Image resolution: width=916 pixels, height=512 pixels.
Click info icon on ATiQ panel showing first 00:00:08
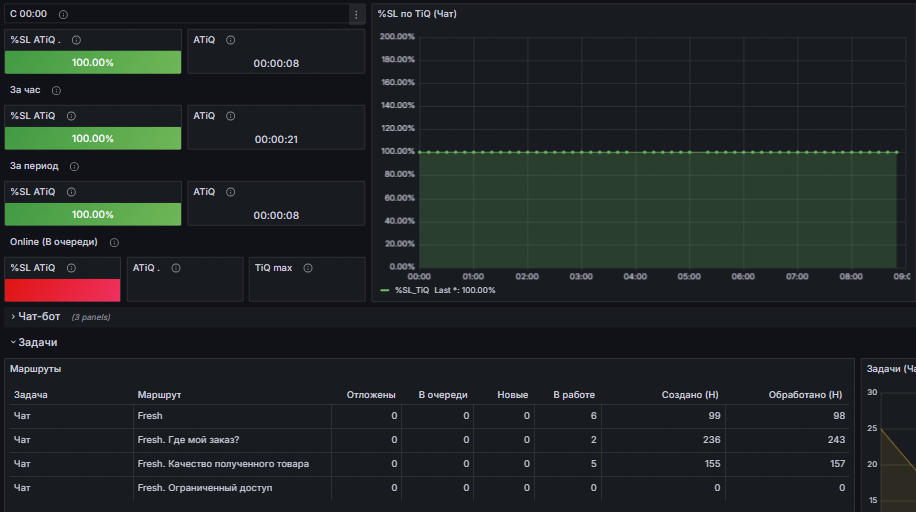pyautogui.click(x=231, y=40)
